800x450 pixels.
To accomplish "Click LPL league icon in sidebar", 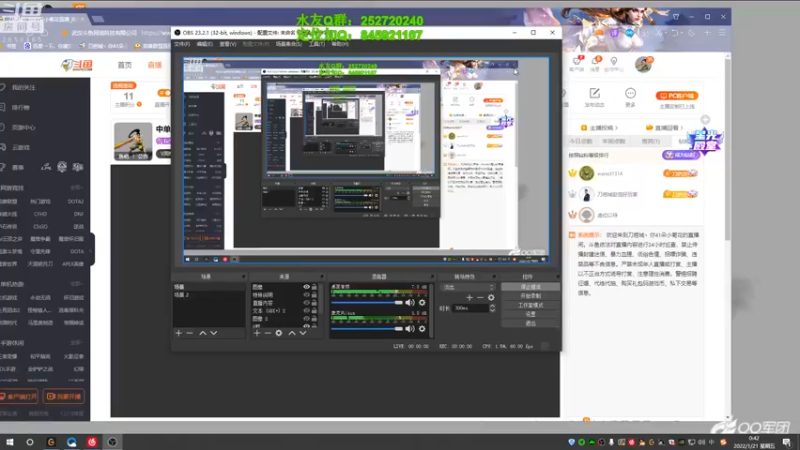I will click(x=46, y=167).
